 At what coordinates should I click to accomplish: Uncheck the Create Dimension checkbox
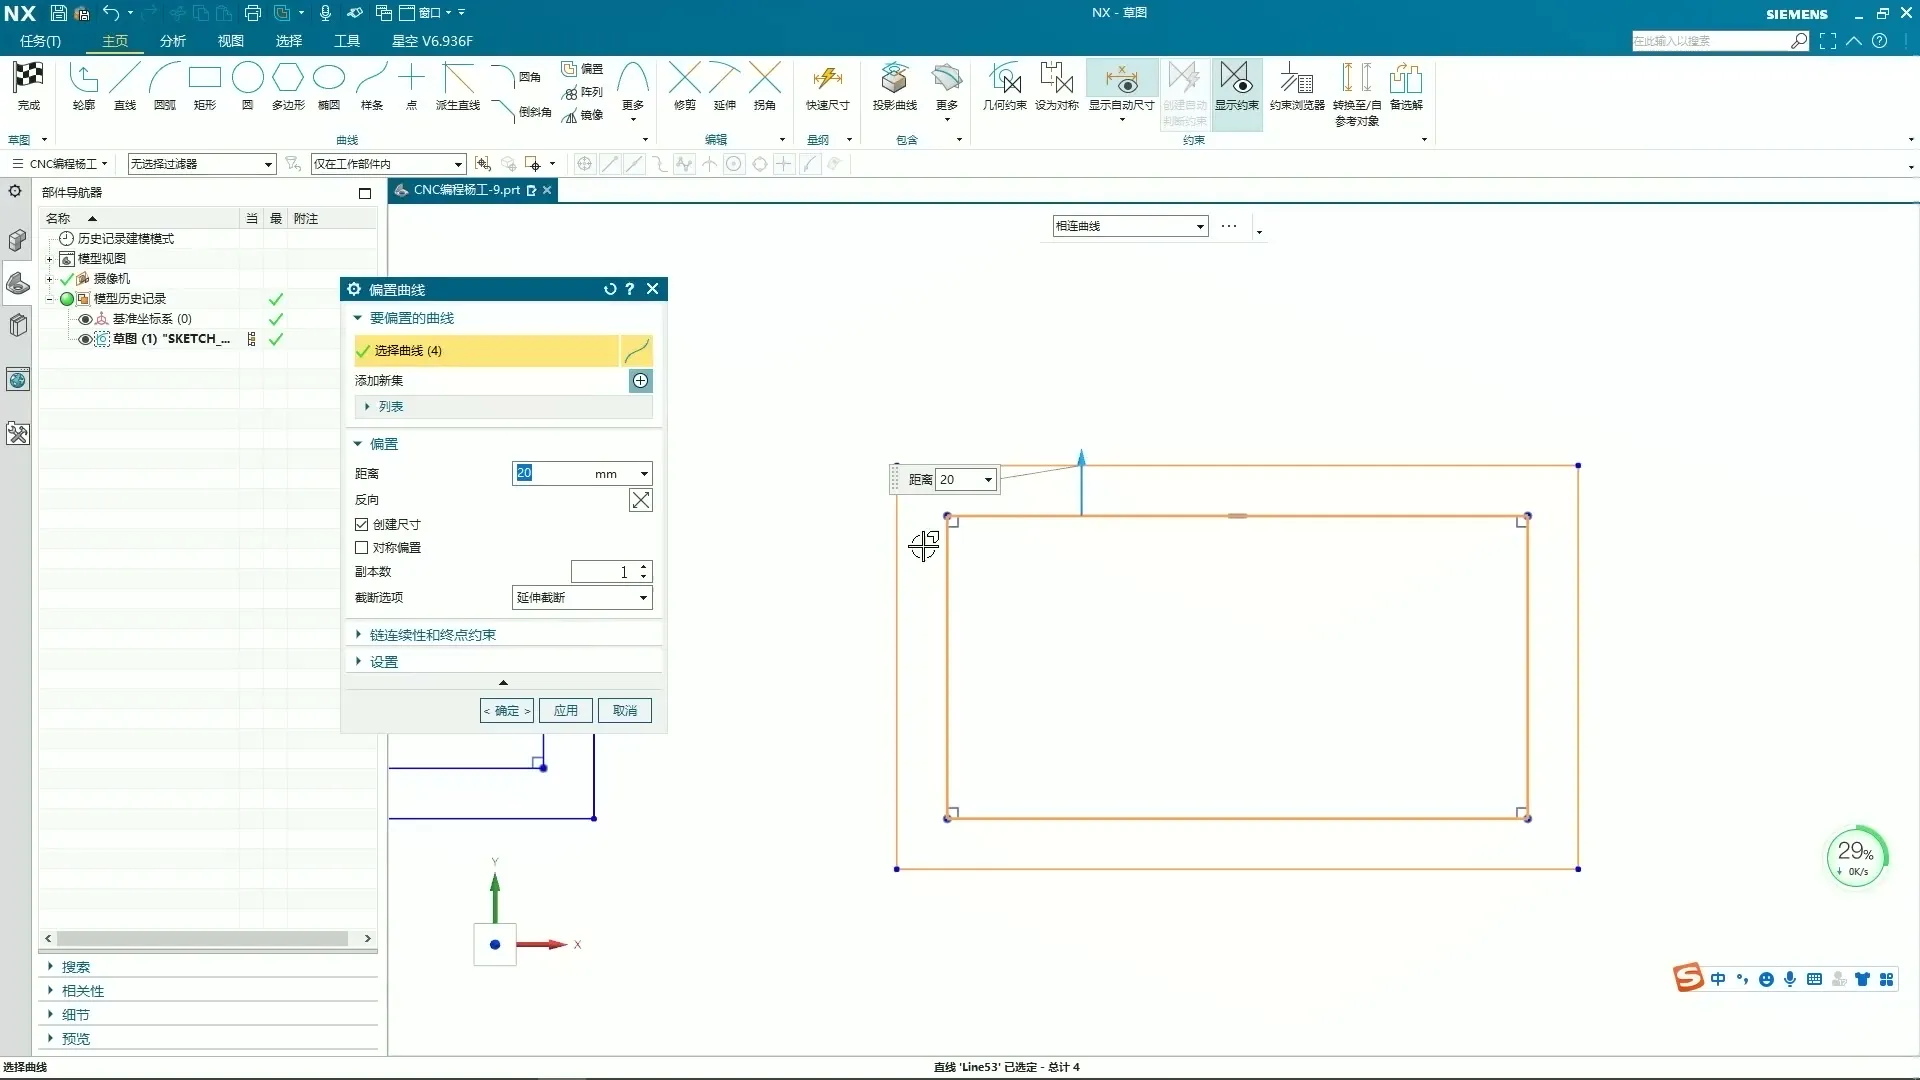tap(362, 524)
